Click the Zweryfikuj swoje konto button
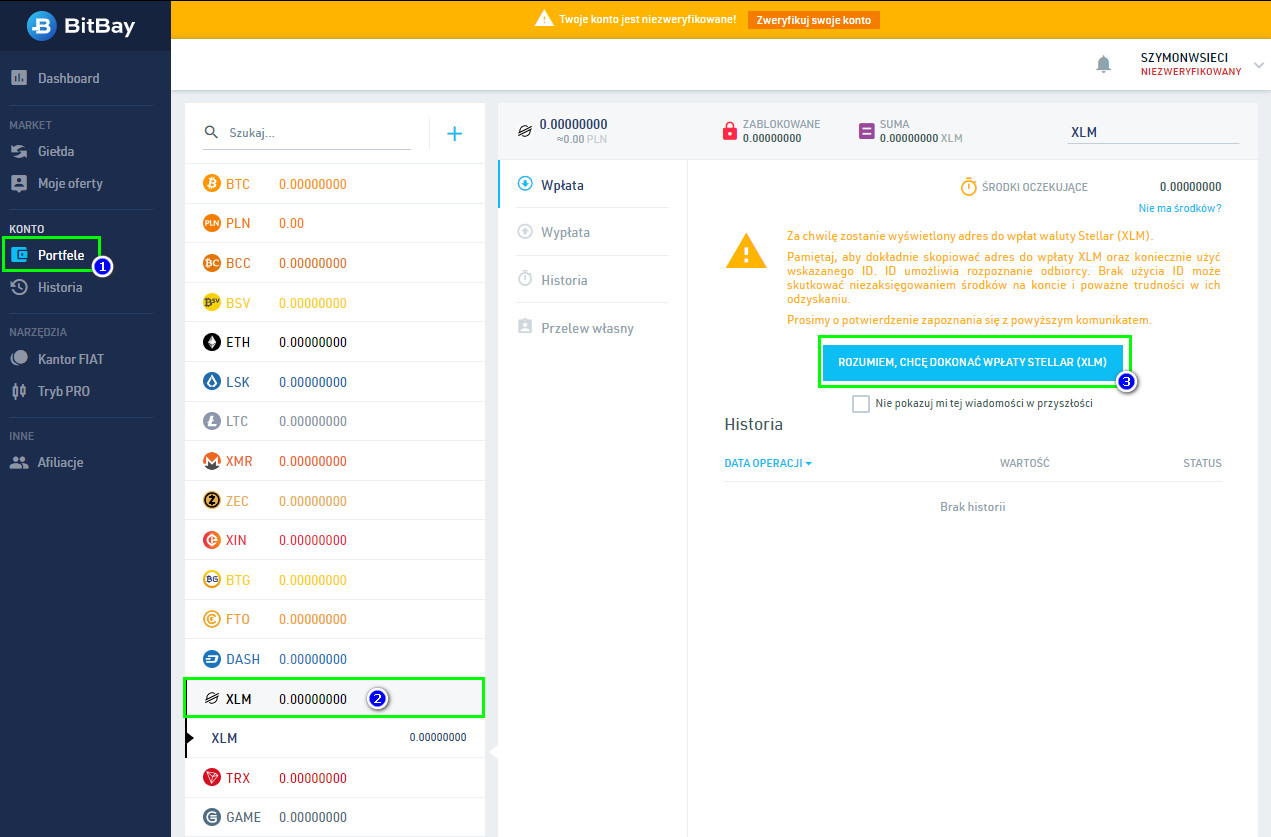1271x837 pixels. pyautogui.click(x=814, y=20)
